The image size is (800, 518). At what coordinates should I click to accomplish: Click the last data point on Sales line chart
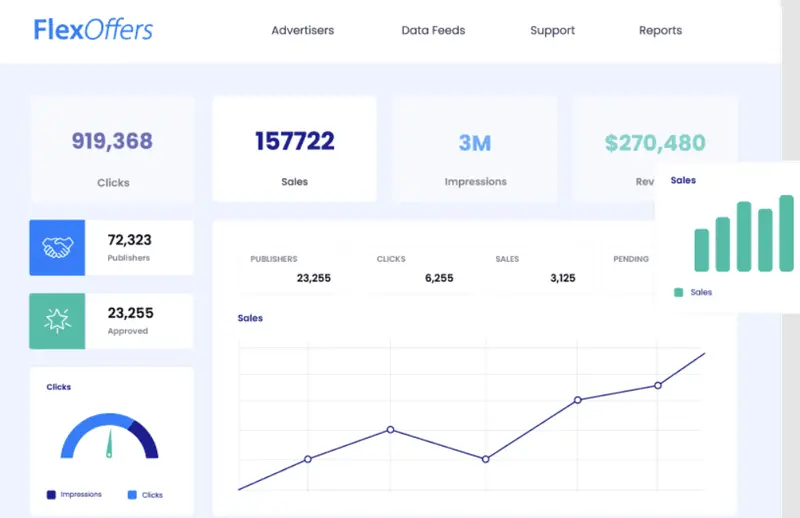tap(657, 385)
